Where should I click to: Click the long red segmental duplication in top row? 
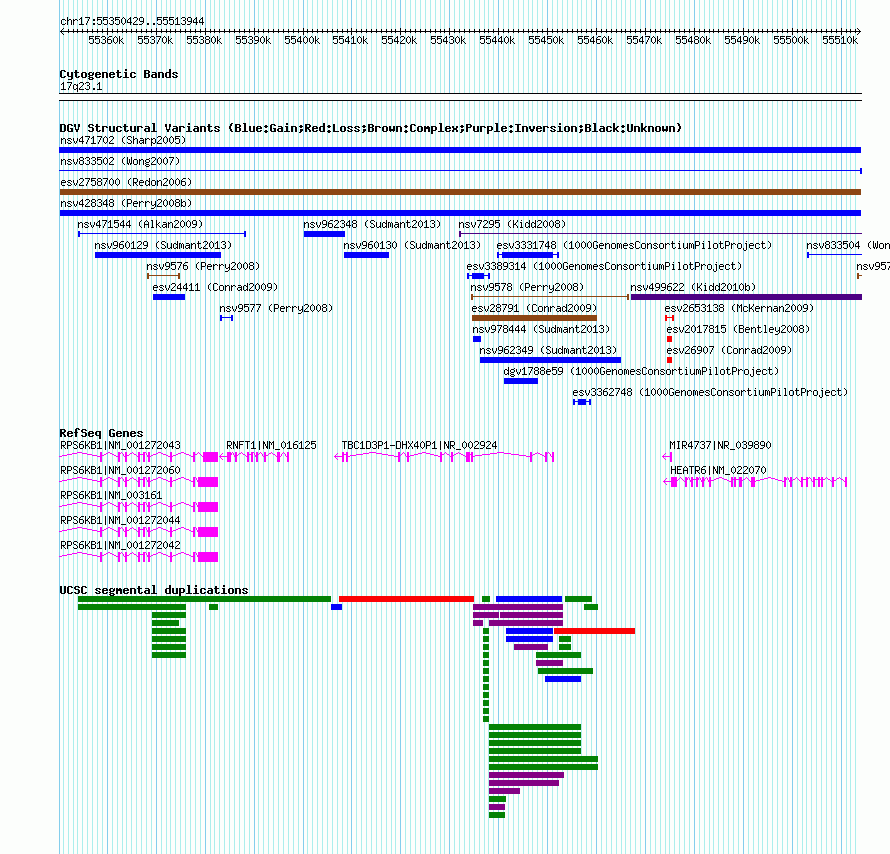tap(406, 599)
